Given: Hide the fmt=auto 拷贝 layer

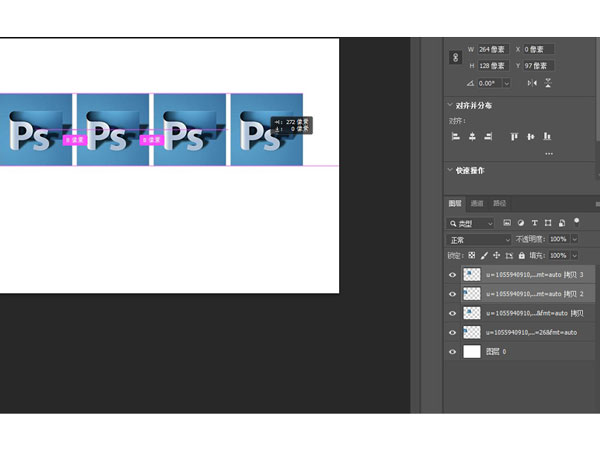Looking at the screenshot, I should coord(452,313).
